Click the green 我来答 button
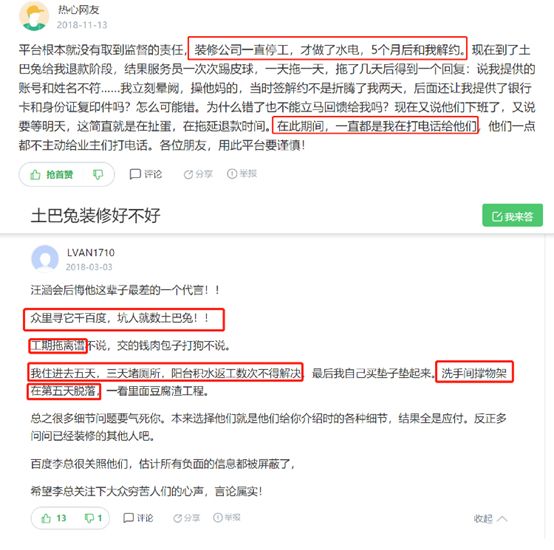554x550 pixels. click(512, 215)
